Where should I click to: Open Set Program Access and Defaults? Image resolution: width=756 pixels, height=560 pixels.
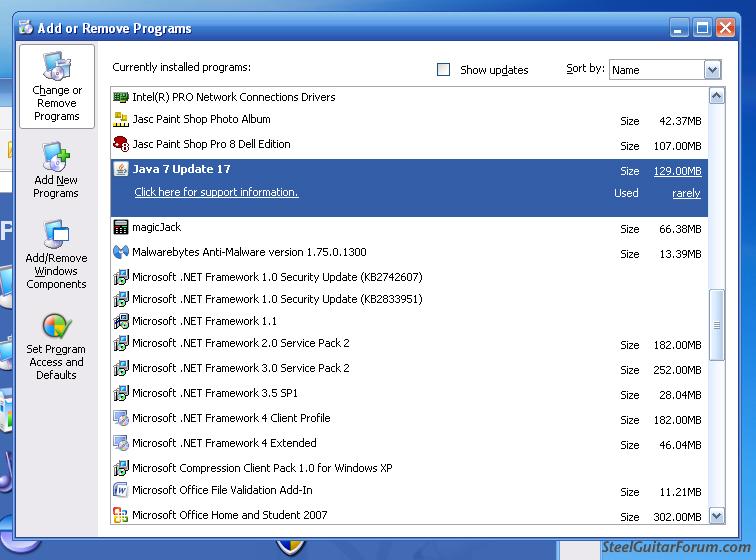coord(56,345)
